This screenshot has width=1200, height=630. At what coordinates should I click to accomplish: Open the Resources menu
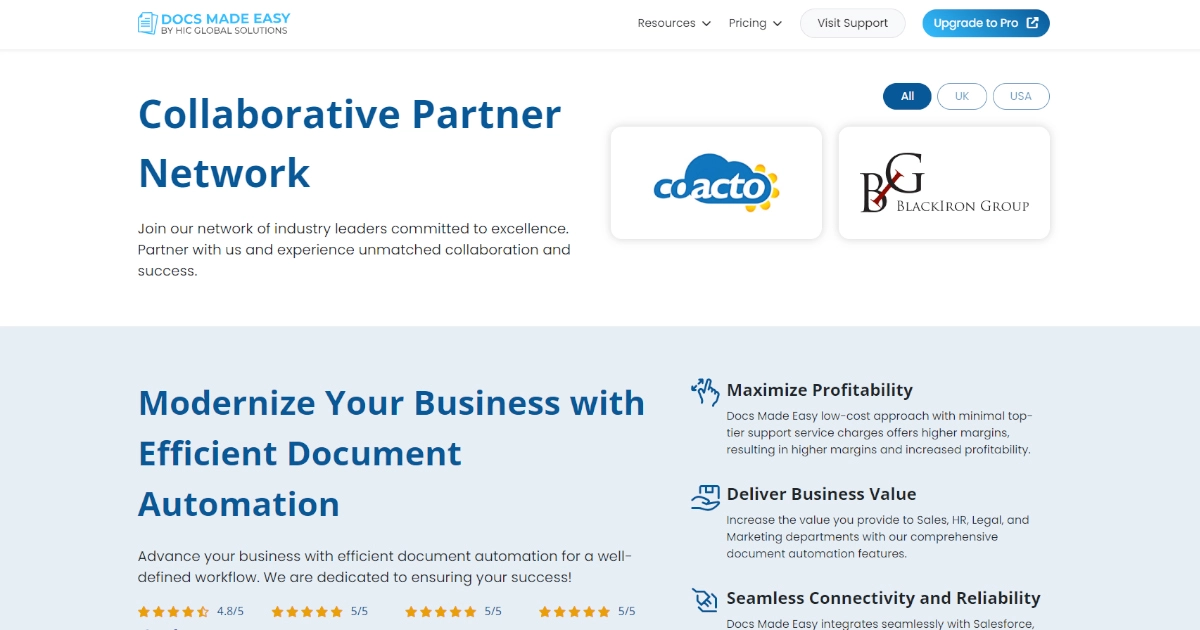(667, 22)
